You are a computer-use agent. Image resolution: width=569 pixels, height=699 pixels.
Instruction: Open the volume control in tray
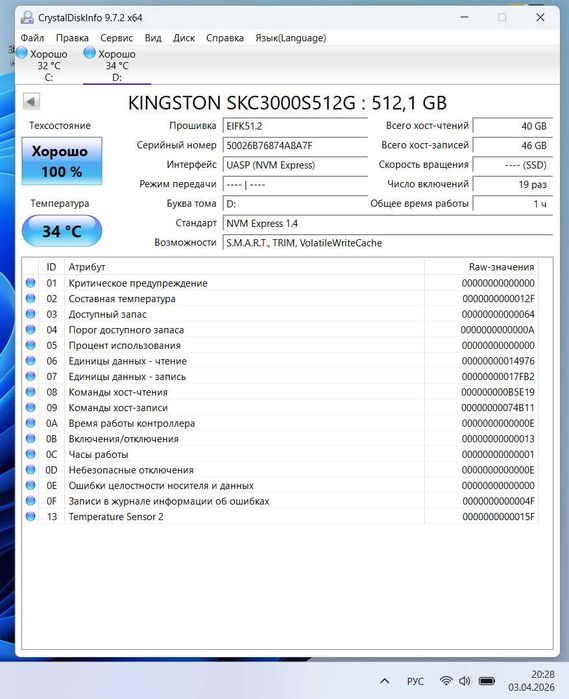pos(465,681)
